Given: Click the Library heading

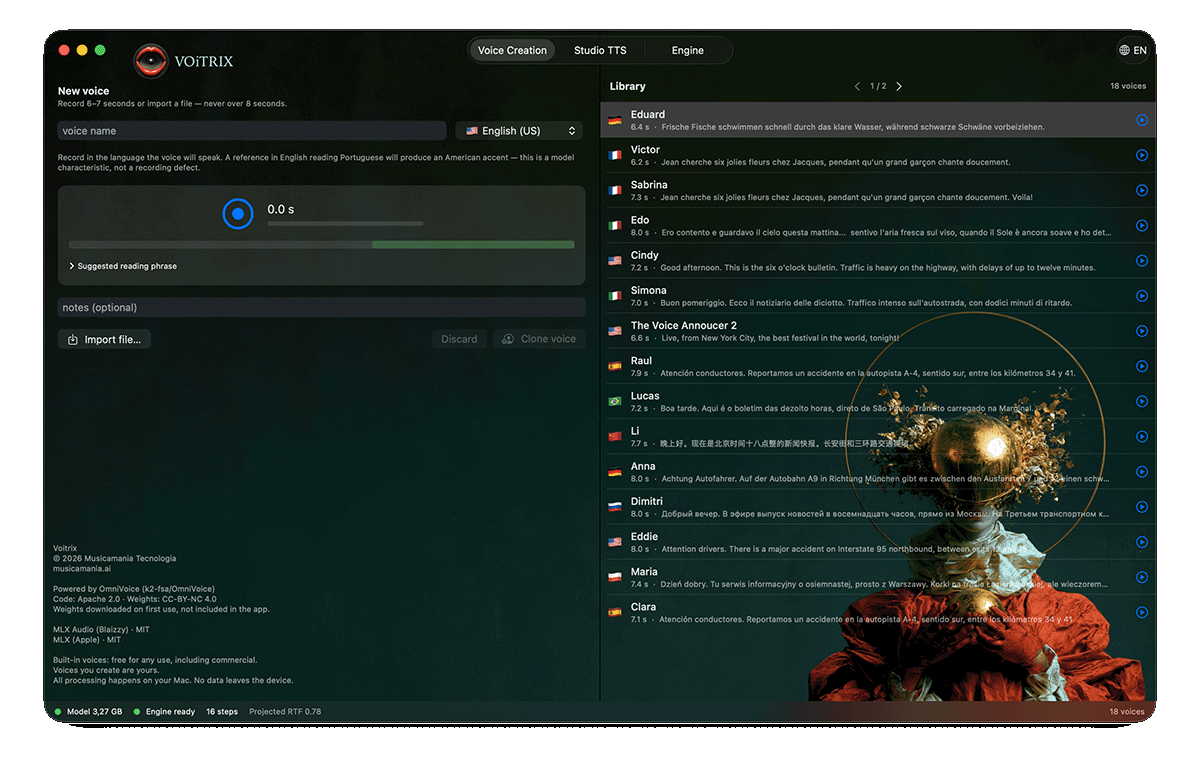Looking at the screenshot, I should [627, 86].
